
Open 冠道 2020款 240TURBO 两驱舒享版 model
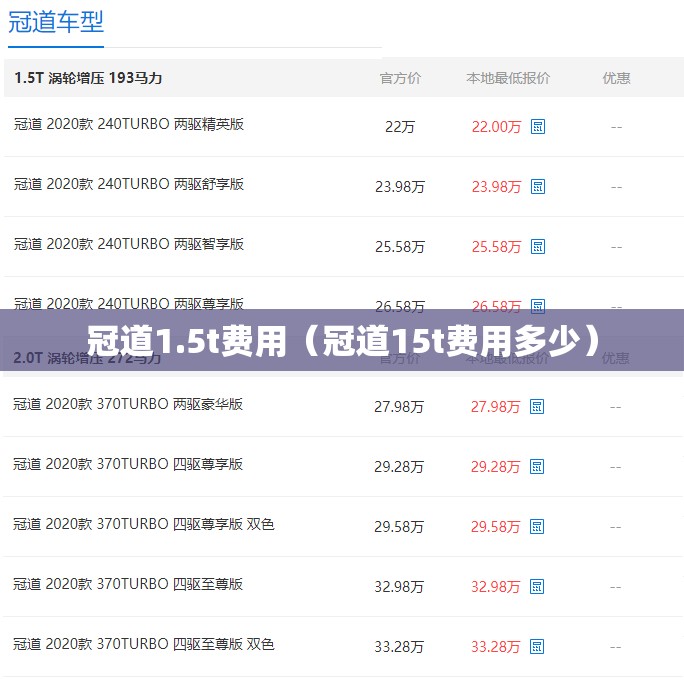129,184
